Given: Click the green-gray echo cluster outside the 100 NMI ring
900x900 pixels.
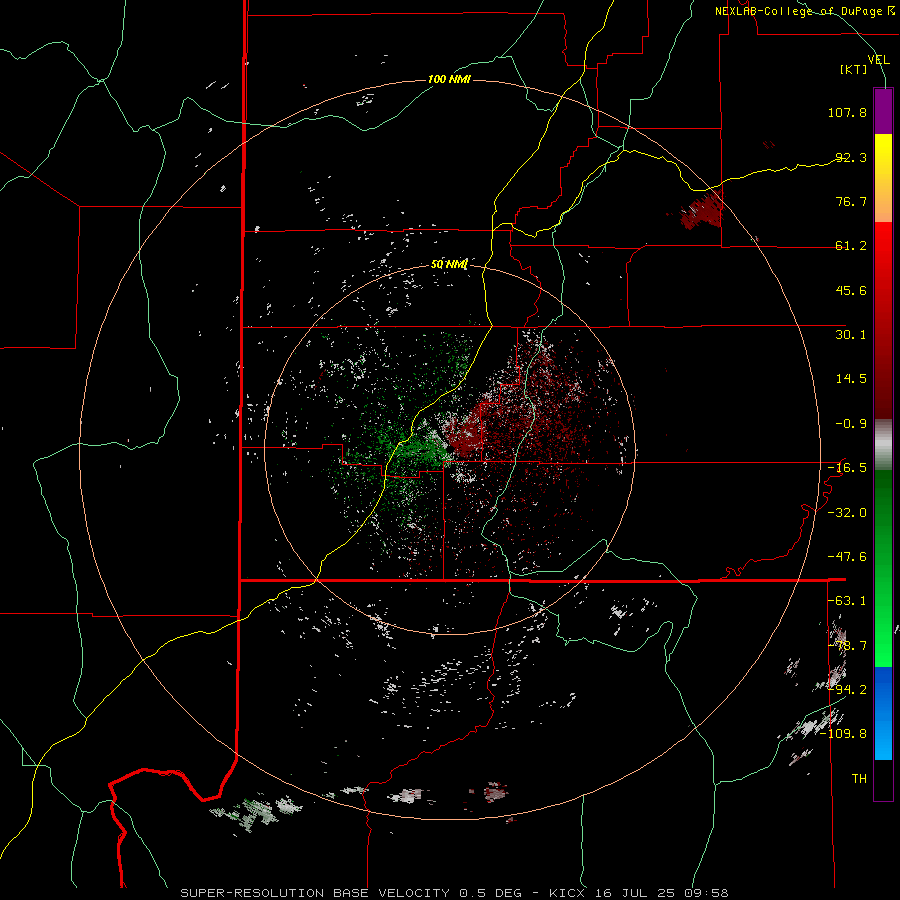Looking at the screenshot, I should (255, 812).
